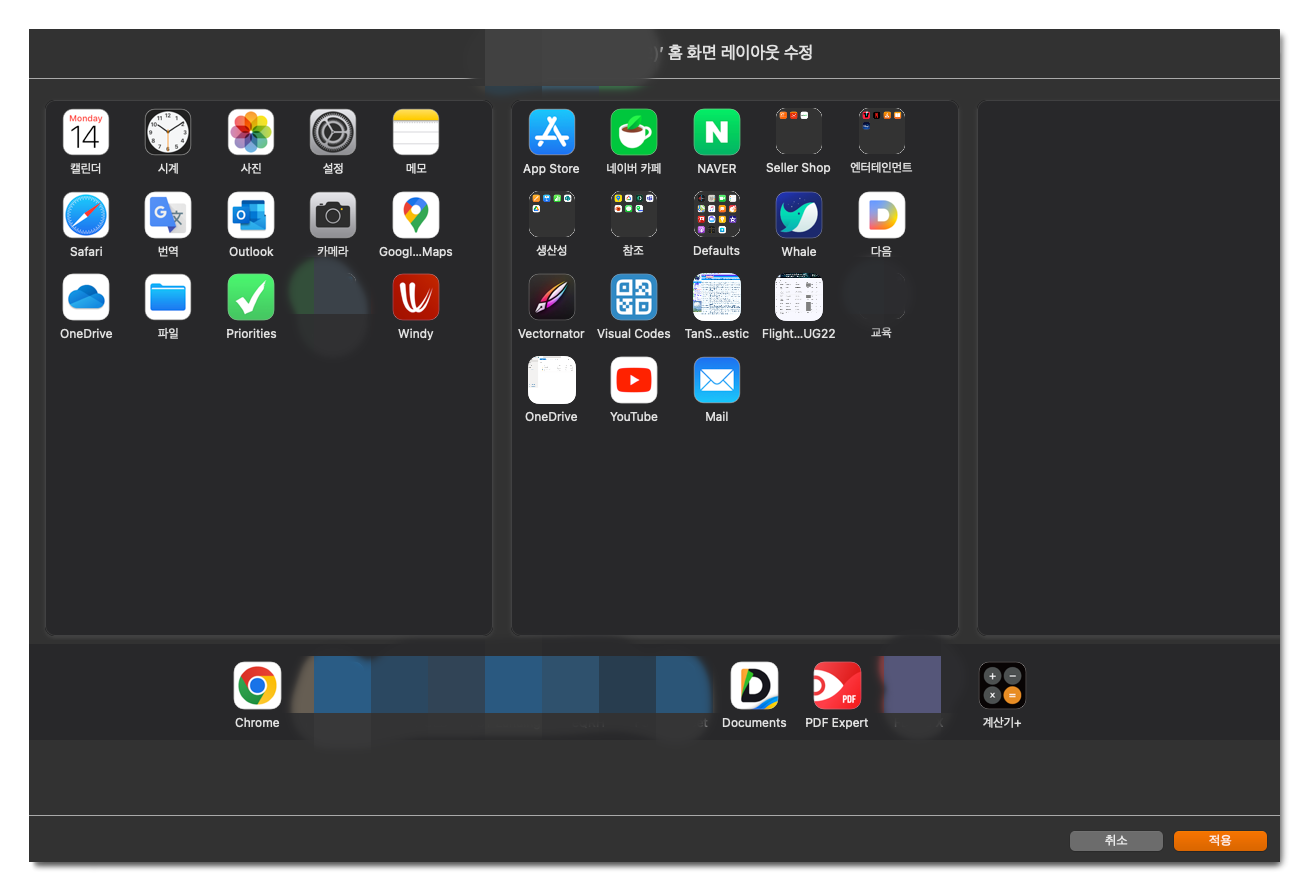Click the Visual Codes QR icon

point(634,297)
